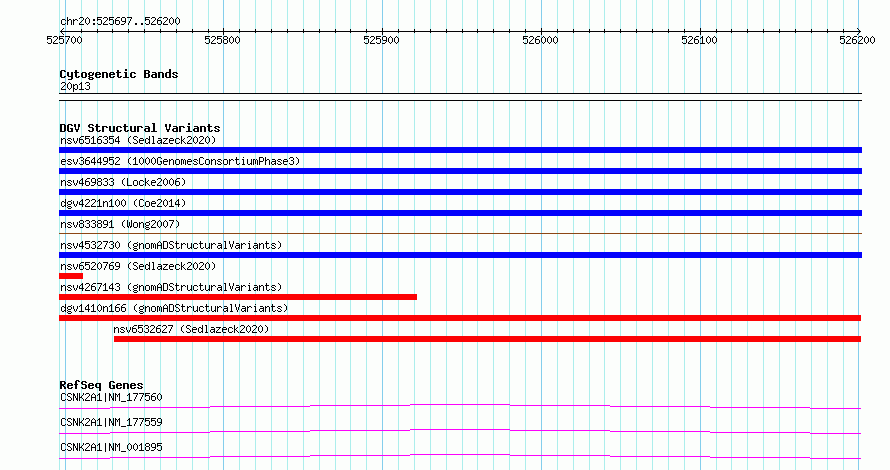Select the blue bar for nsv6516354
Image resolution: width=890 pixels, height=470 pixels.
pyautogui.click(x=460, y=150)
